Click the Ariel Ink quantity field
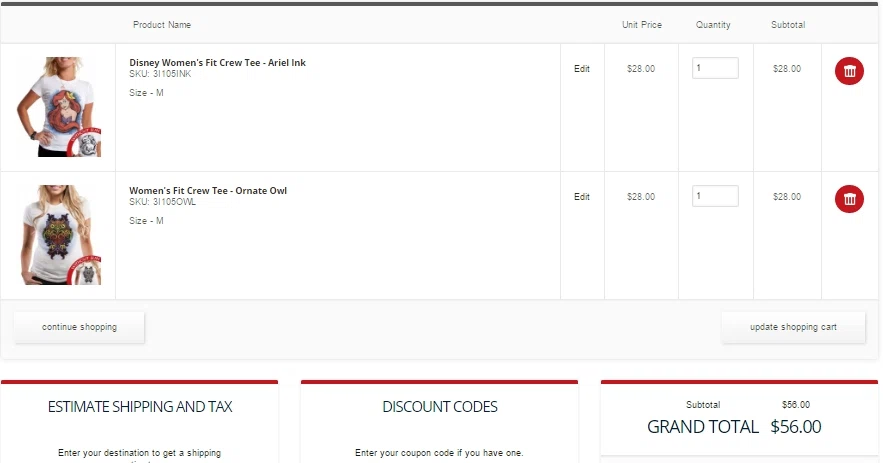The height and width of the screenshot is (463, 883). [x=715, y=68]
